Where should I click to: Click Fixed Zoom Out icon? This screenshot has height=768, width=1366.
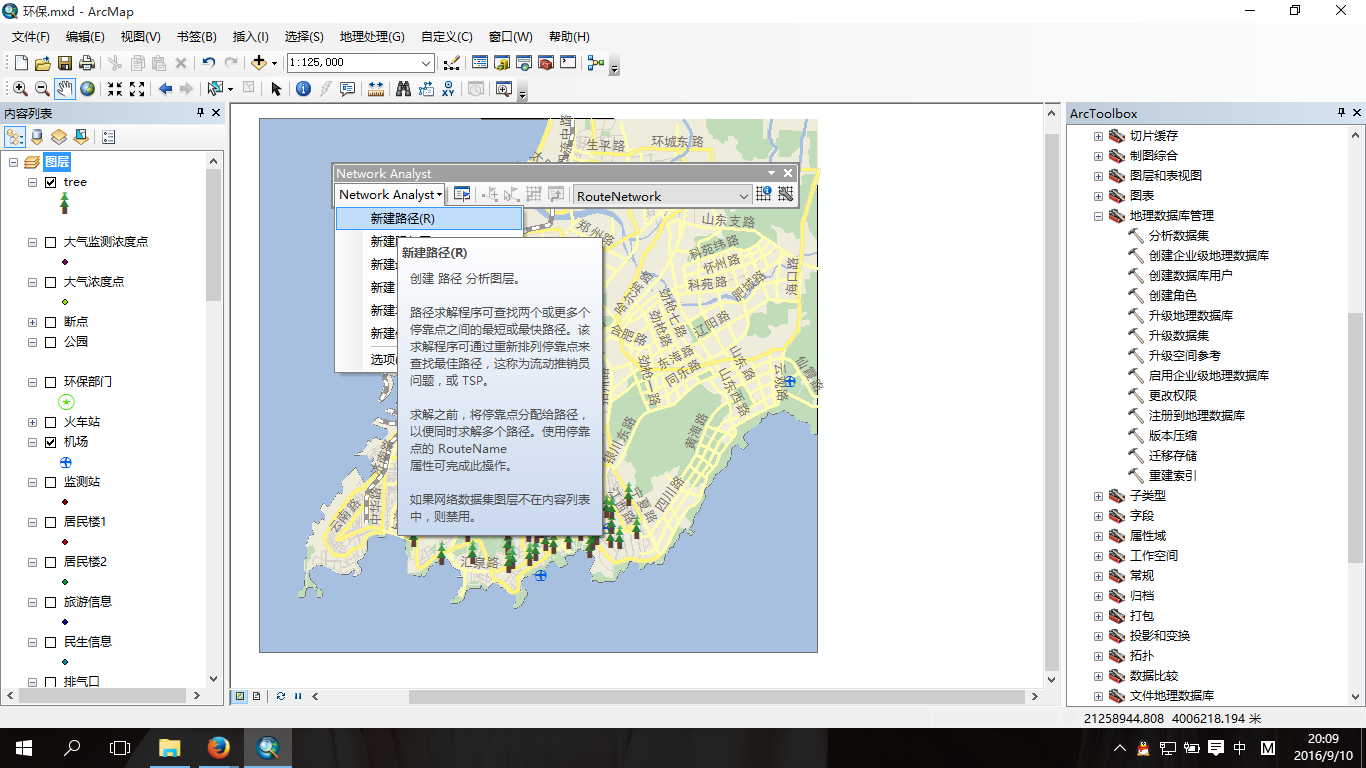click(137, 89)
